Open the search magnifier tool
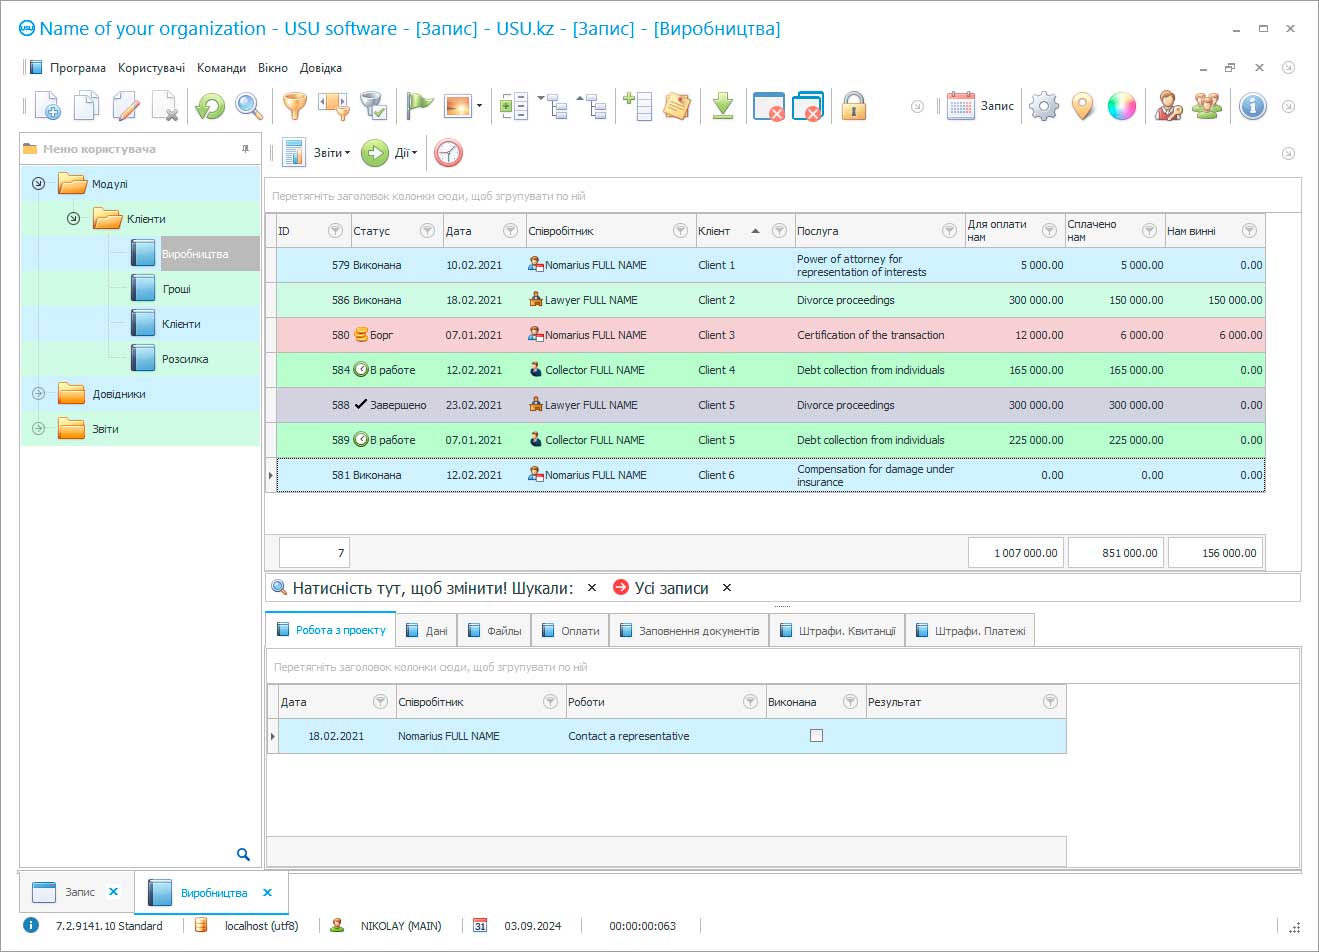1319x952 pixels. 249,106
